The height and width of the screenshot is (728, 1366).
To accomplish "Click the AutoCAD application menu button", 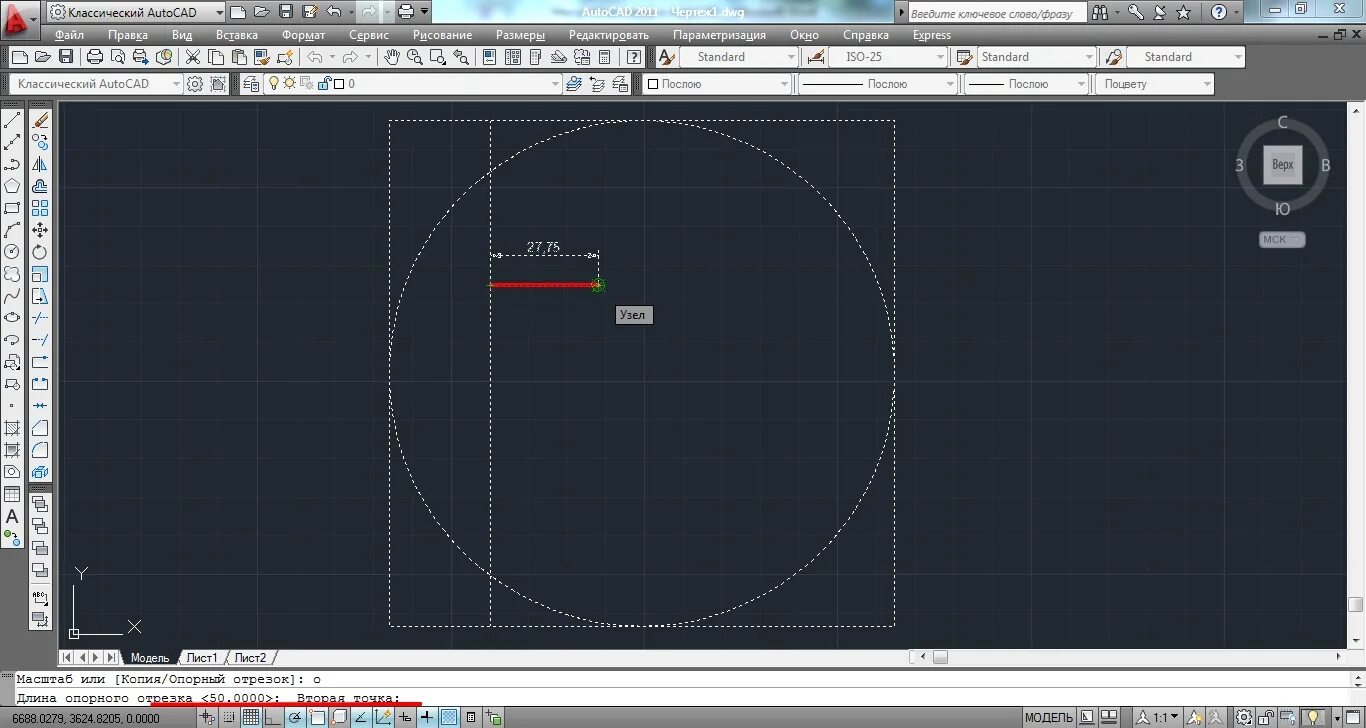I will [19, 19].
